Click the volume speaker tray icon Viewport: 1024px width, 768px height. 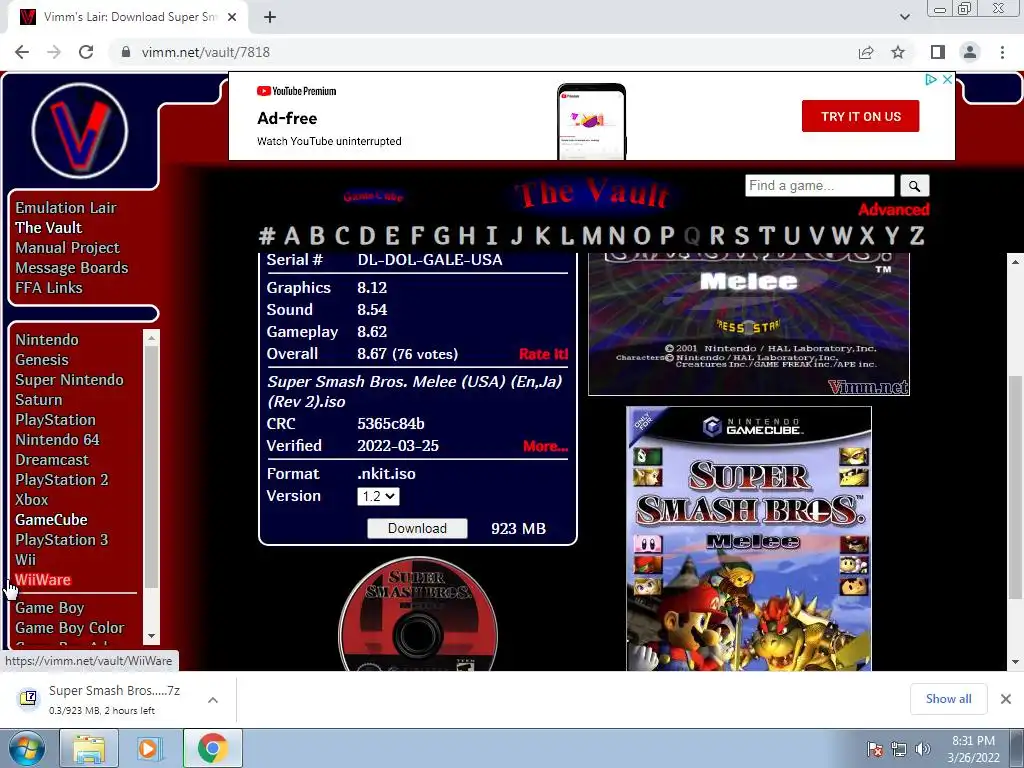tap(923, 749)
